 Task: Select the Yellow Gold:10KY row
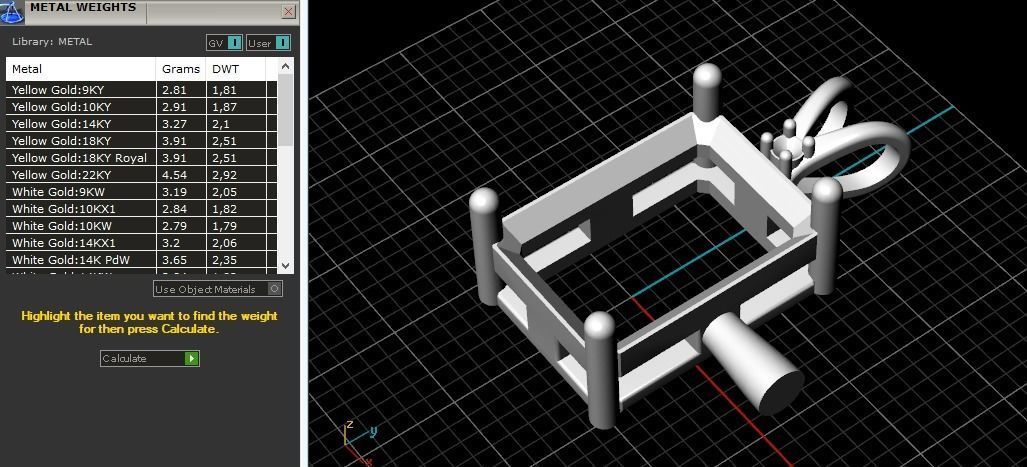click(x=141, y=107)
